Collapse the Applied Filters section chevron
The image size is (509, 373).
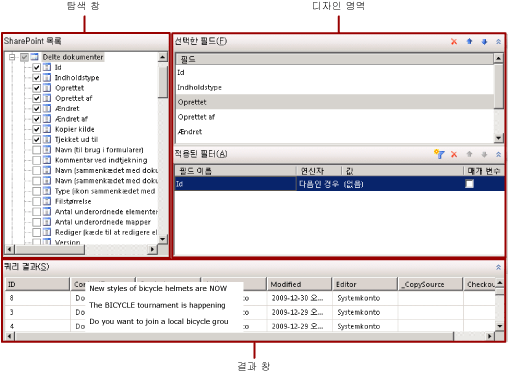pyautogui.click(x=498, y=154)
